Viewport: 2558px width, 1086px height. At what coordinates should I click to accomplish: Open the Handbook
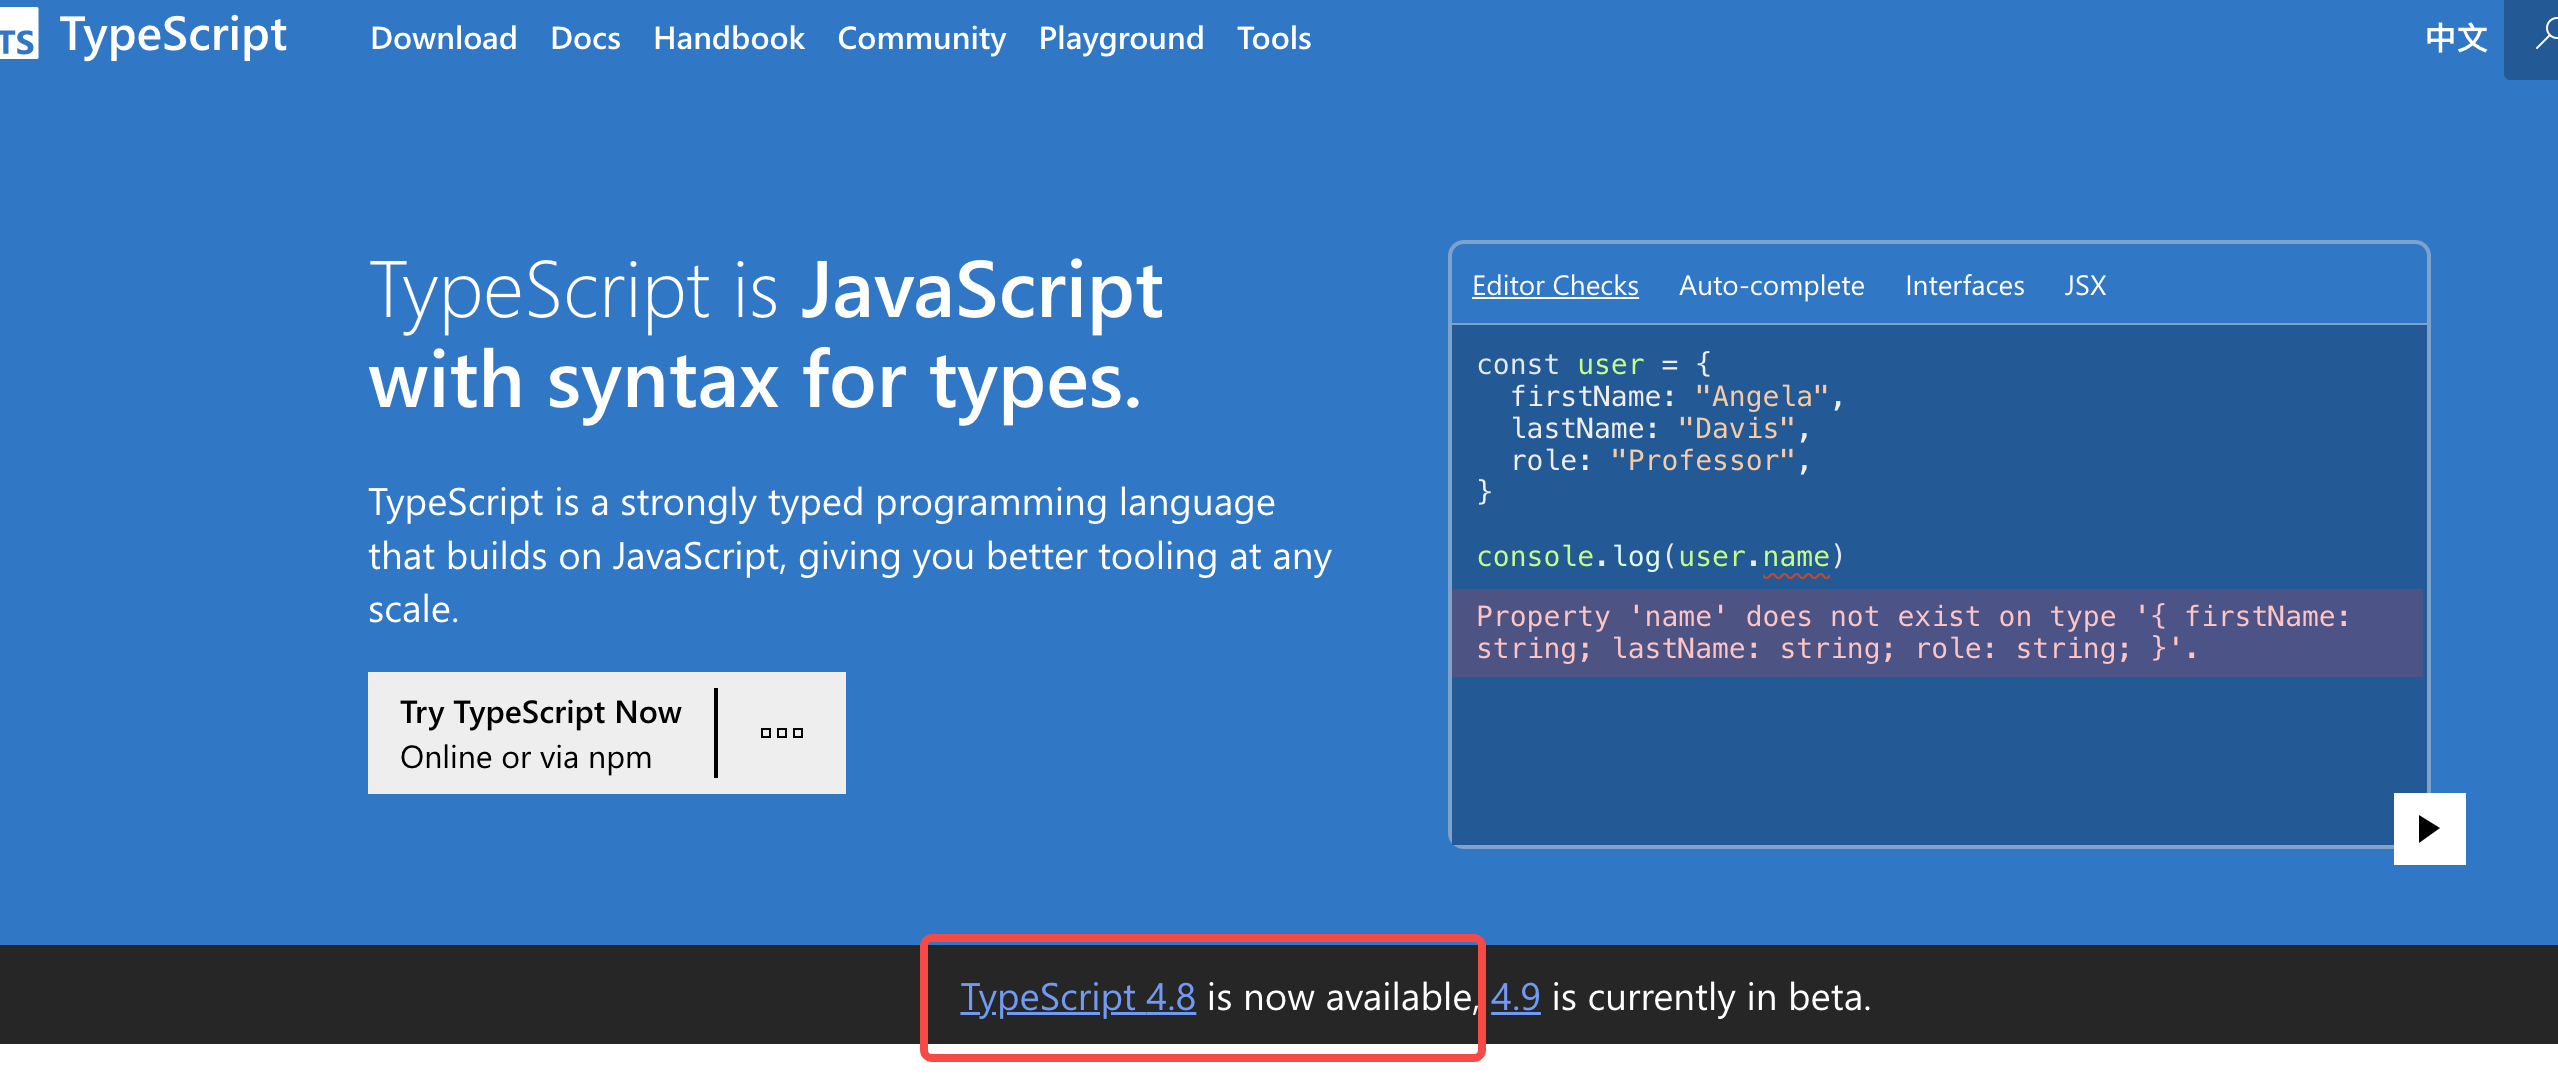[x=728, y=38]
